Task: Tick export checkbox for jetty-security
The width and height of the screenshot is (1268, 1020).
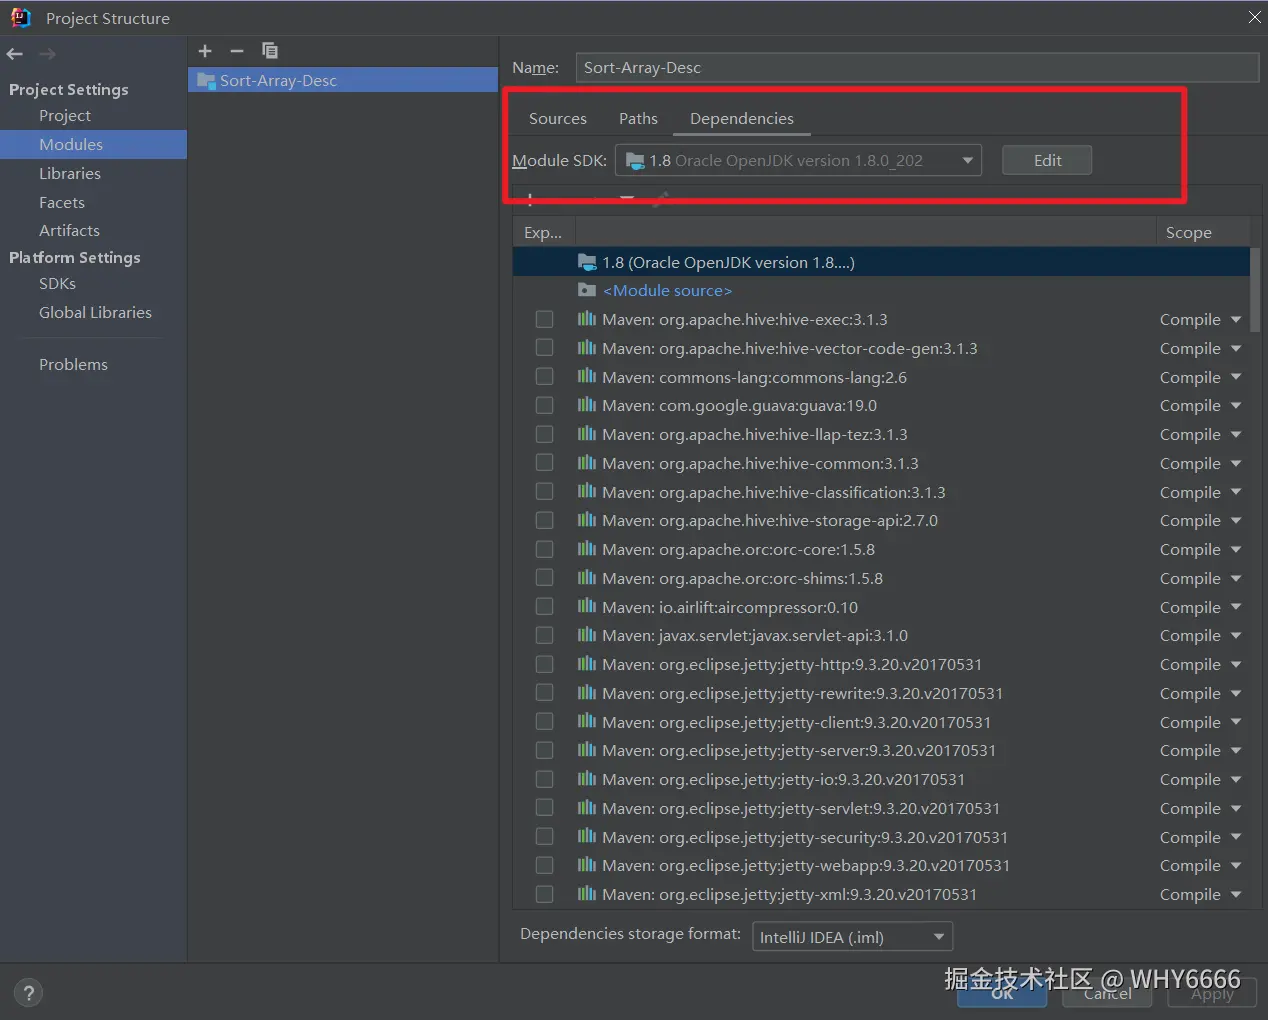Action: pyautogui.click(x=544, y=836)
